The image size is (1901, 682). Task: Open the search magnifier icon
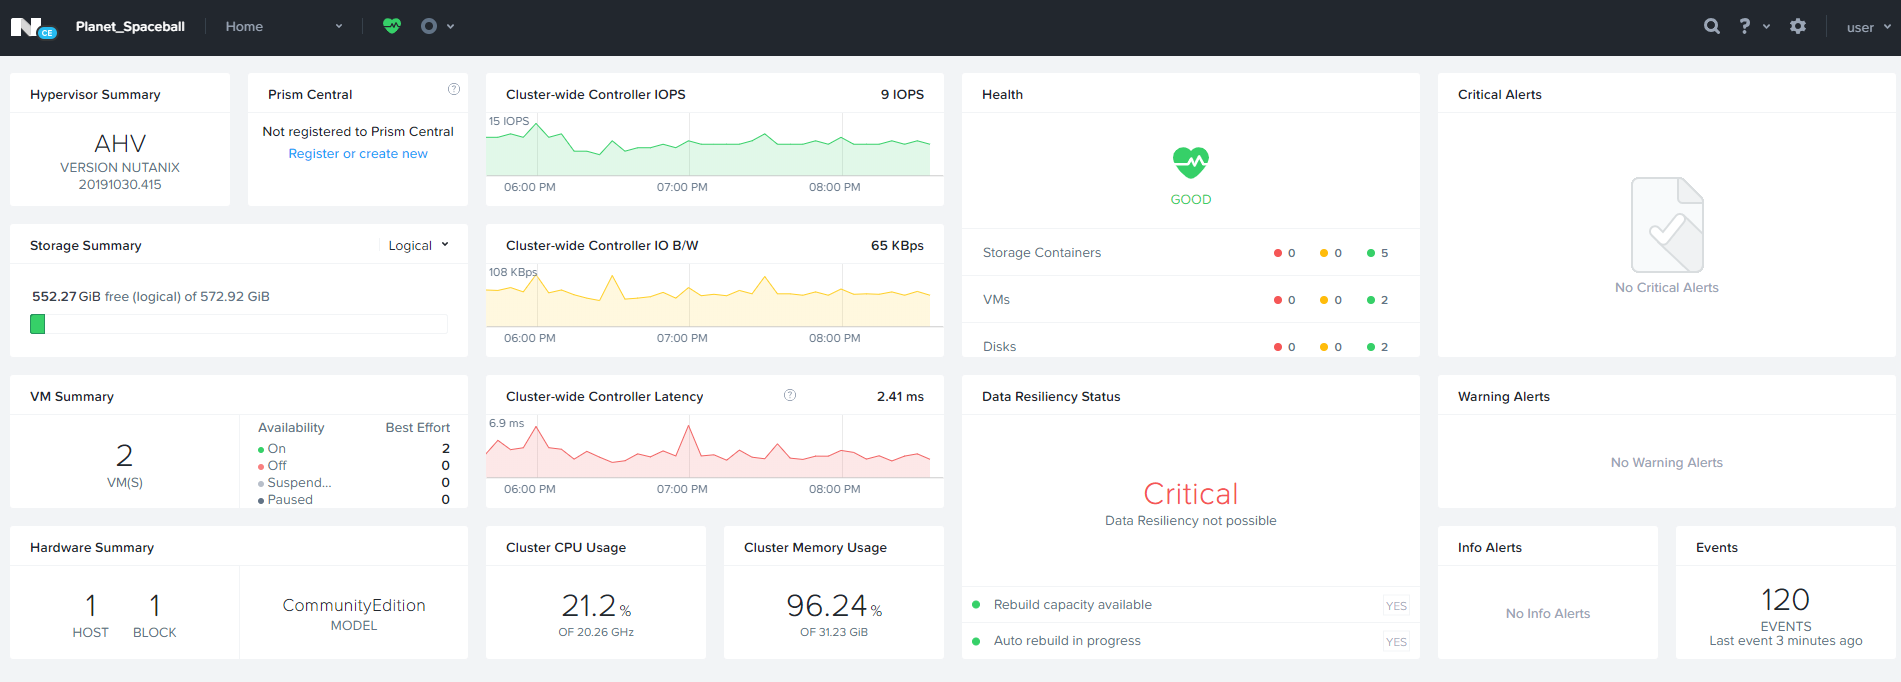[1712, 26]
